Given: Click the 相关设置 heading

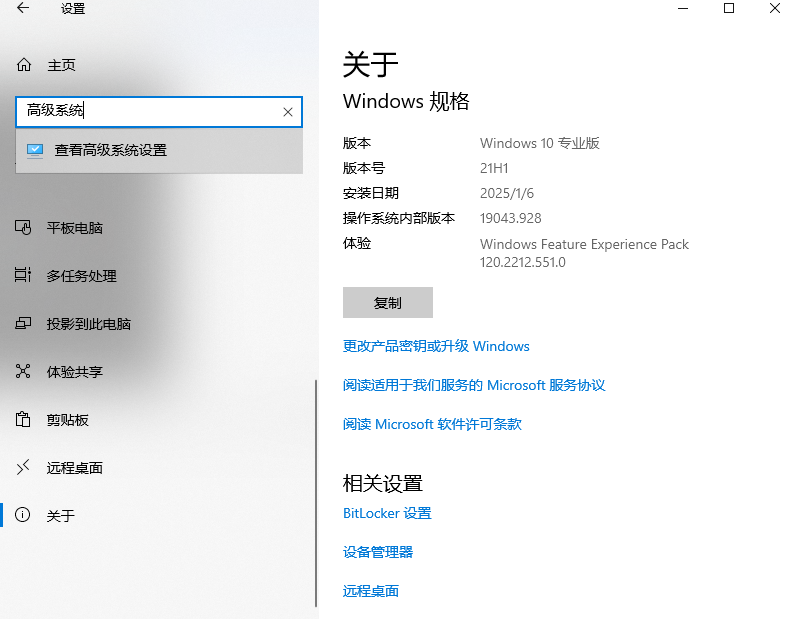Looking at the screenshot, I should tap(383, 483).
